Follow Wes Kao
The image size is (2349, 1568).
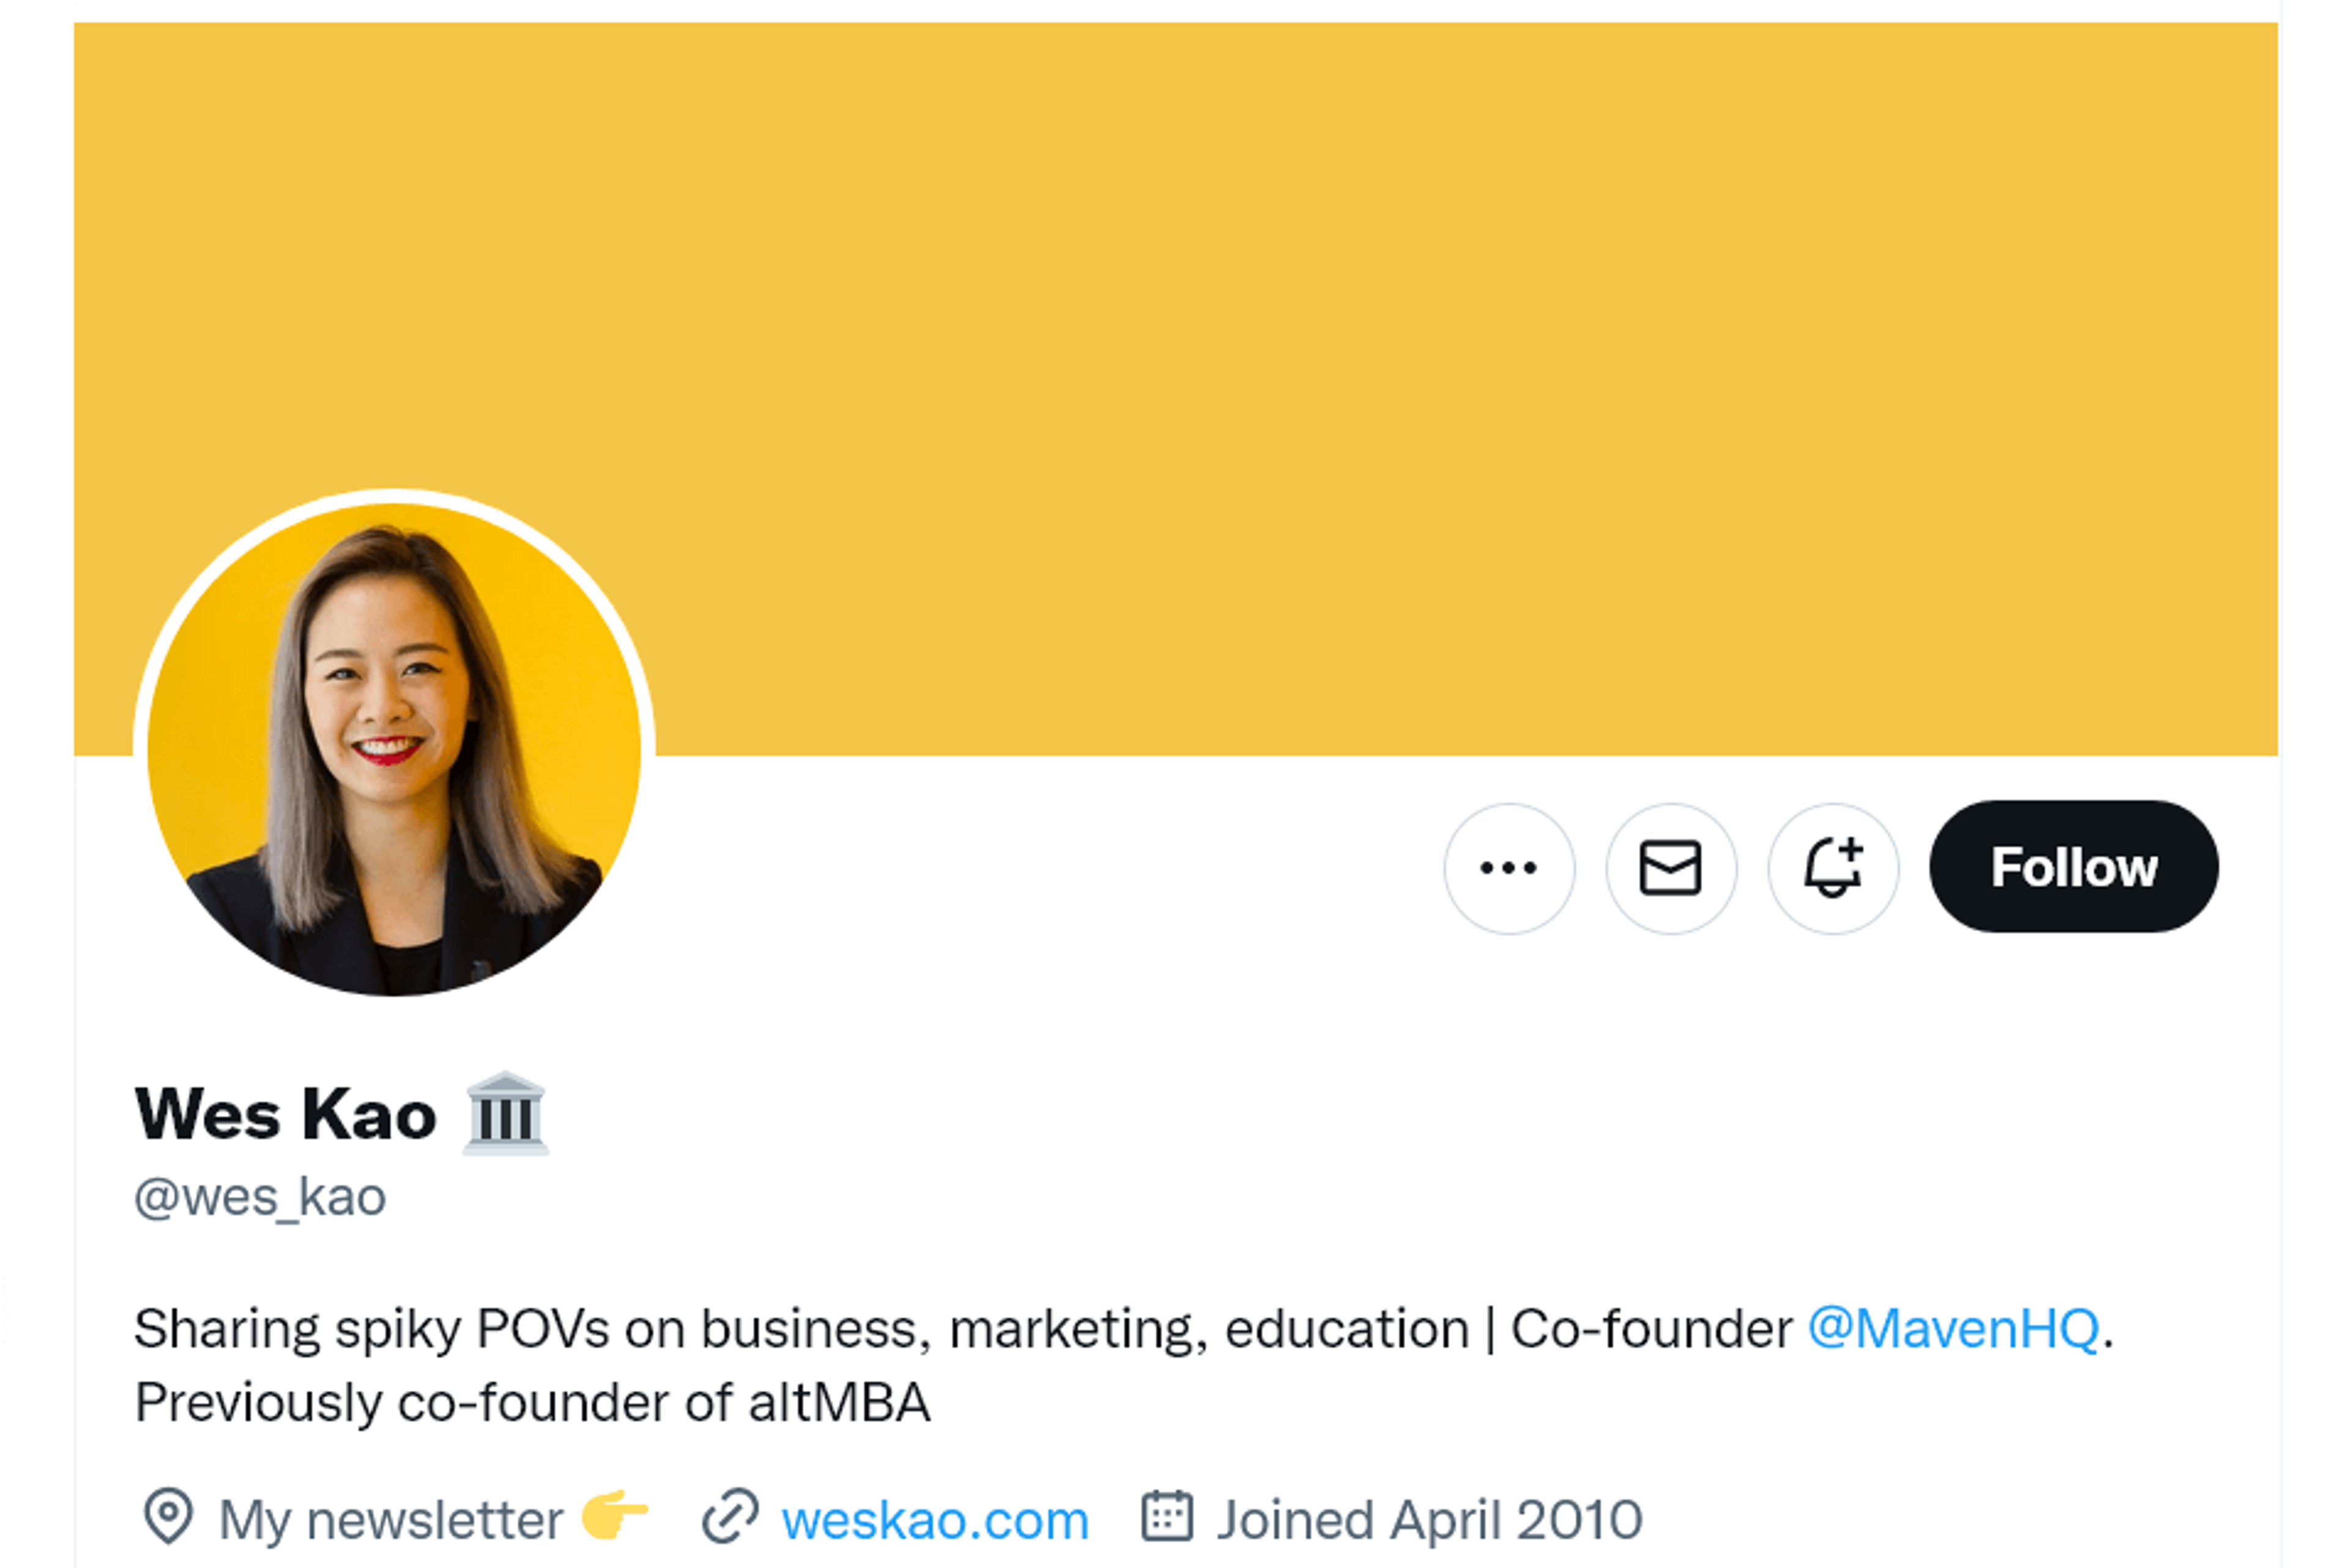[2074, 867]
